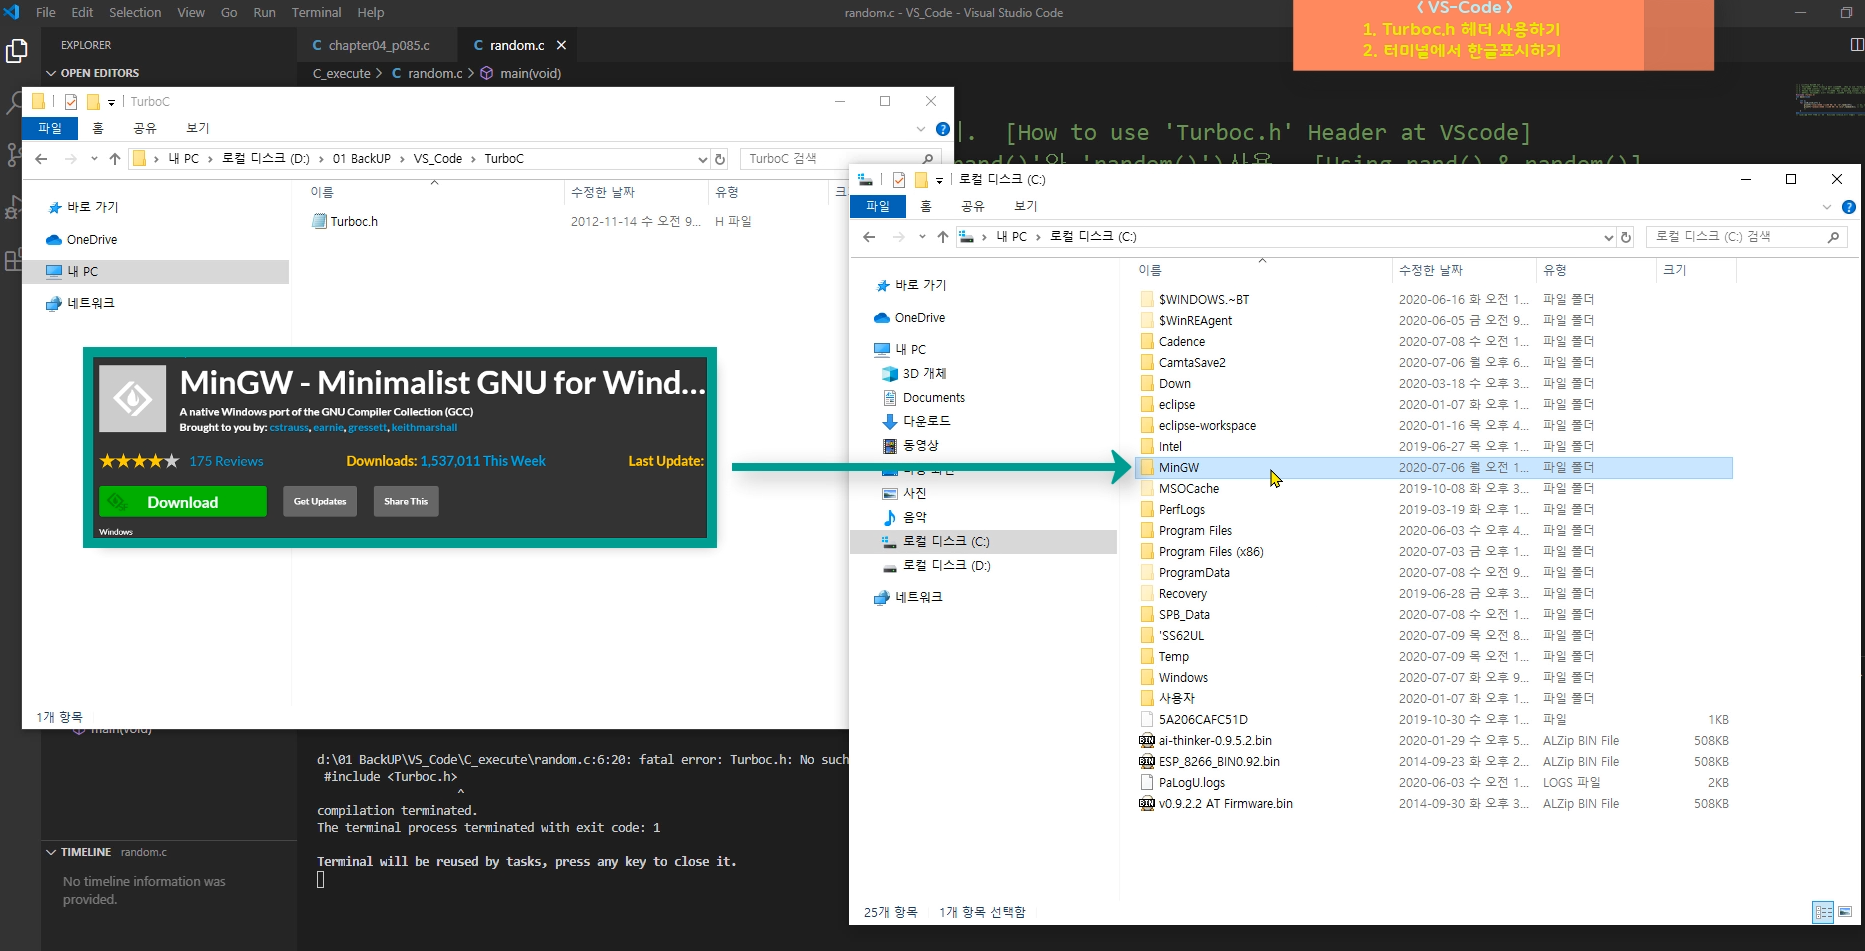Close the random.c editor tab
Viewport: 1865px width, 951px height.
pyautogui.click(x=561, y=45)
